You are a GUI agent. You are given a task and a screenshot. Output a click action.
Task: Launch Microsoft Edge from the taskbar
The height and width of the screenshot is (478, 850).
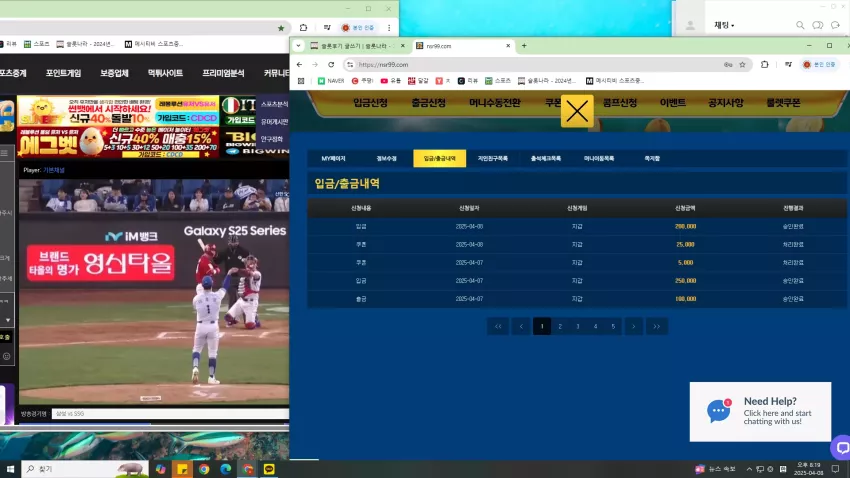coord(226,469)
